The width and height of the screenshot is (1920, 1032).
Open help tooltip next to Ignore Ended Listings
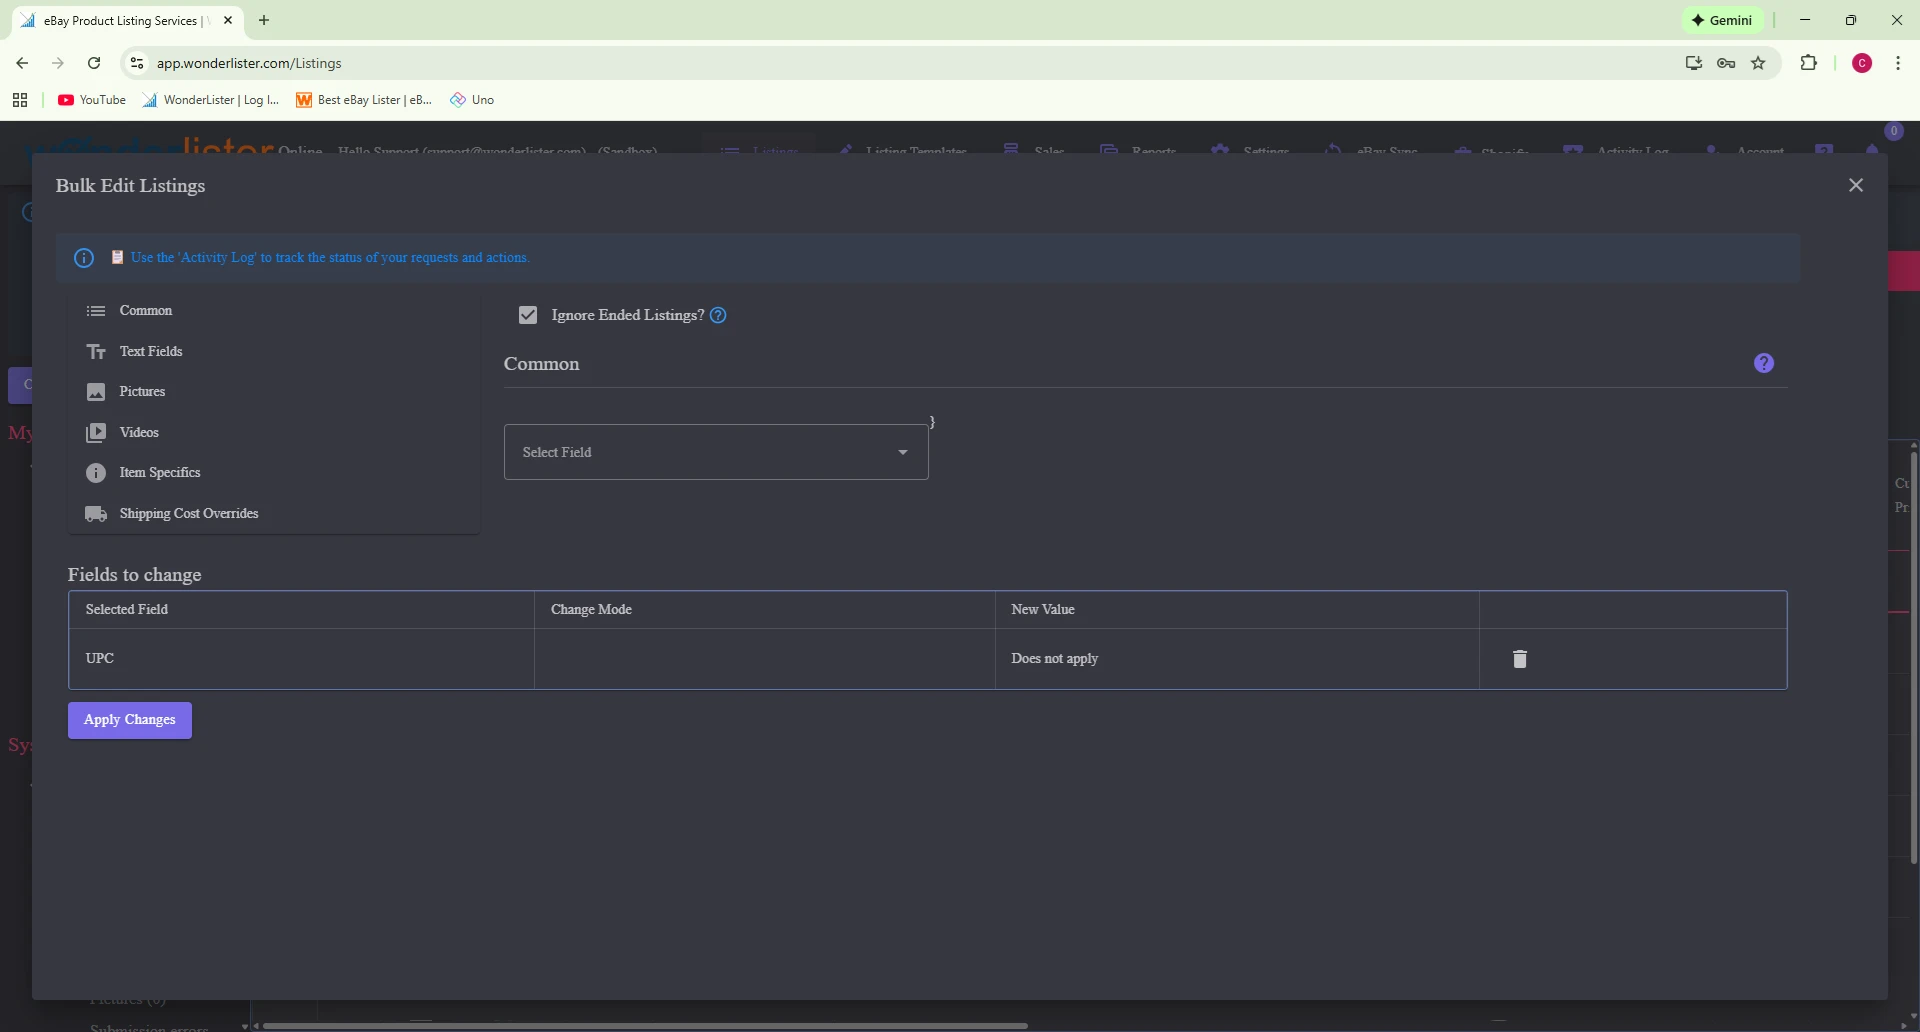tap(718, 316)
